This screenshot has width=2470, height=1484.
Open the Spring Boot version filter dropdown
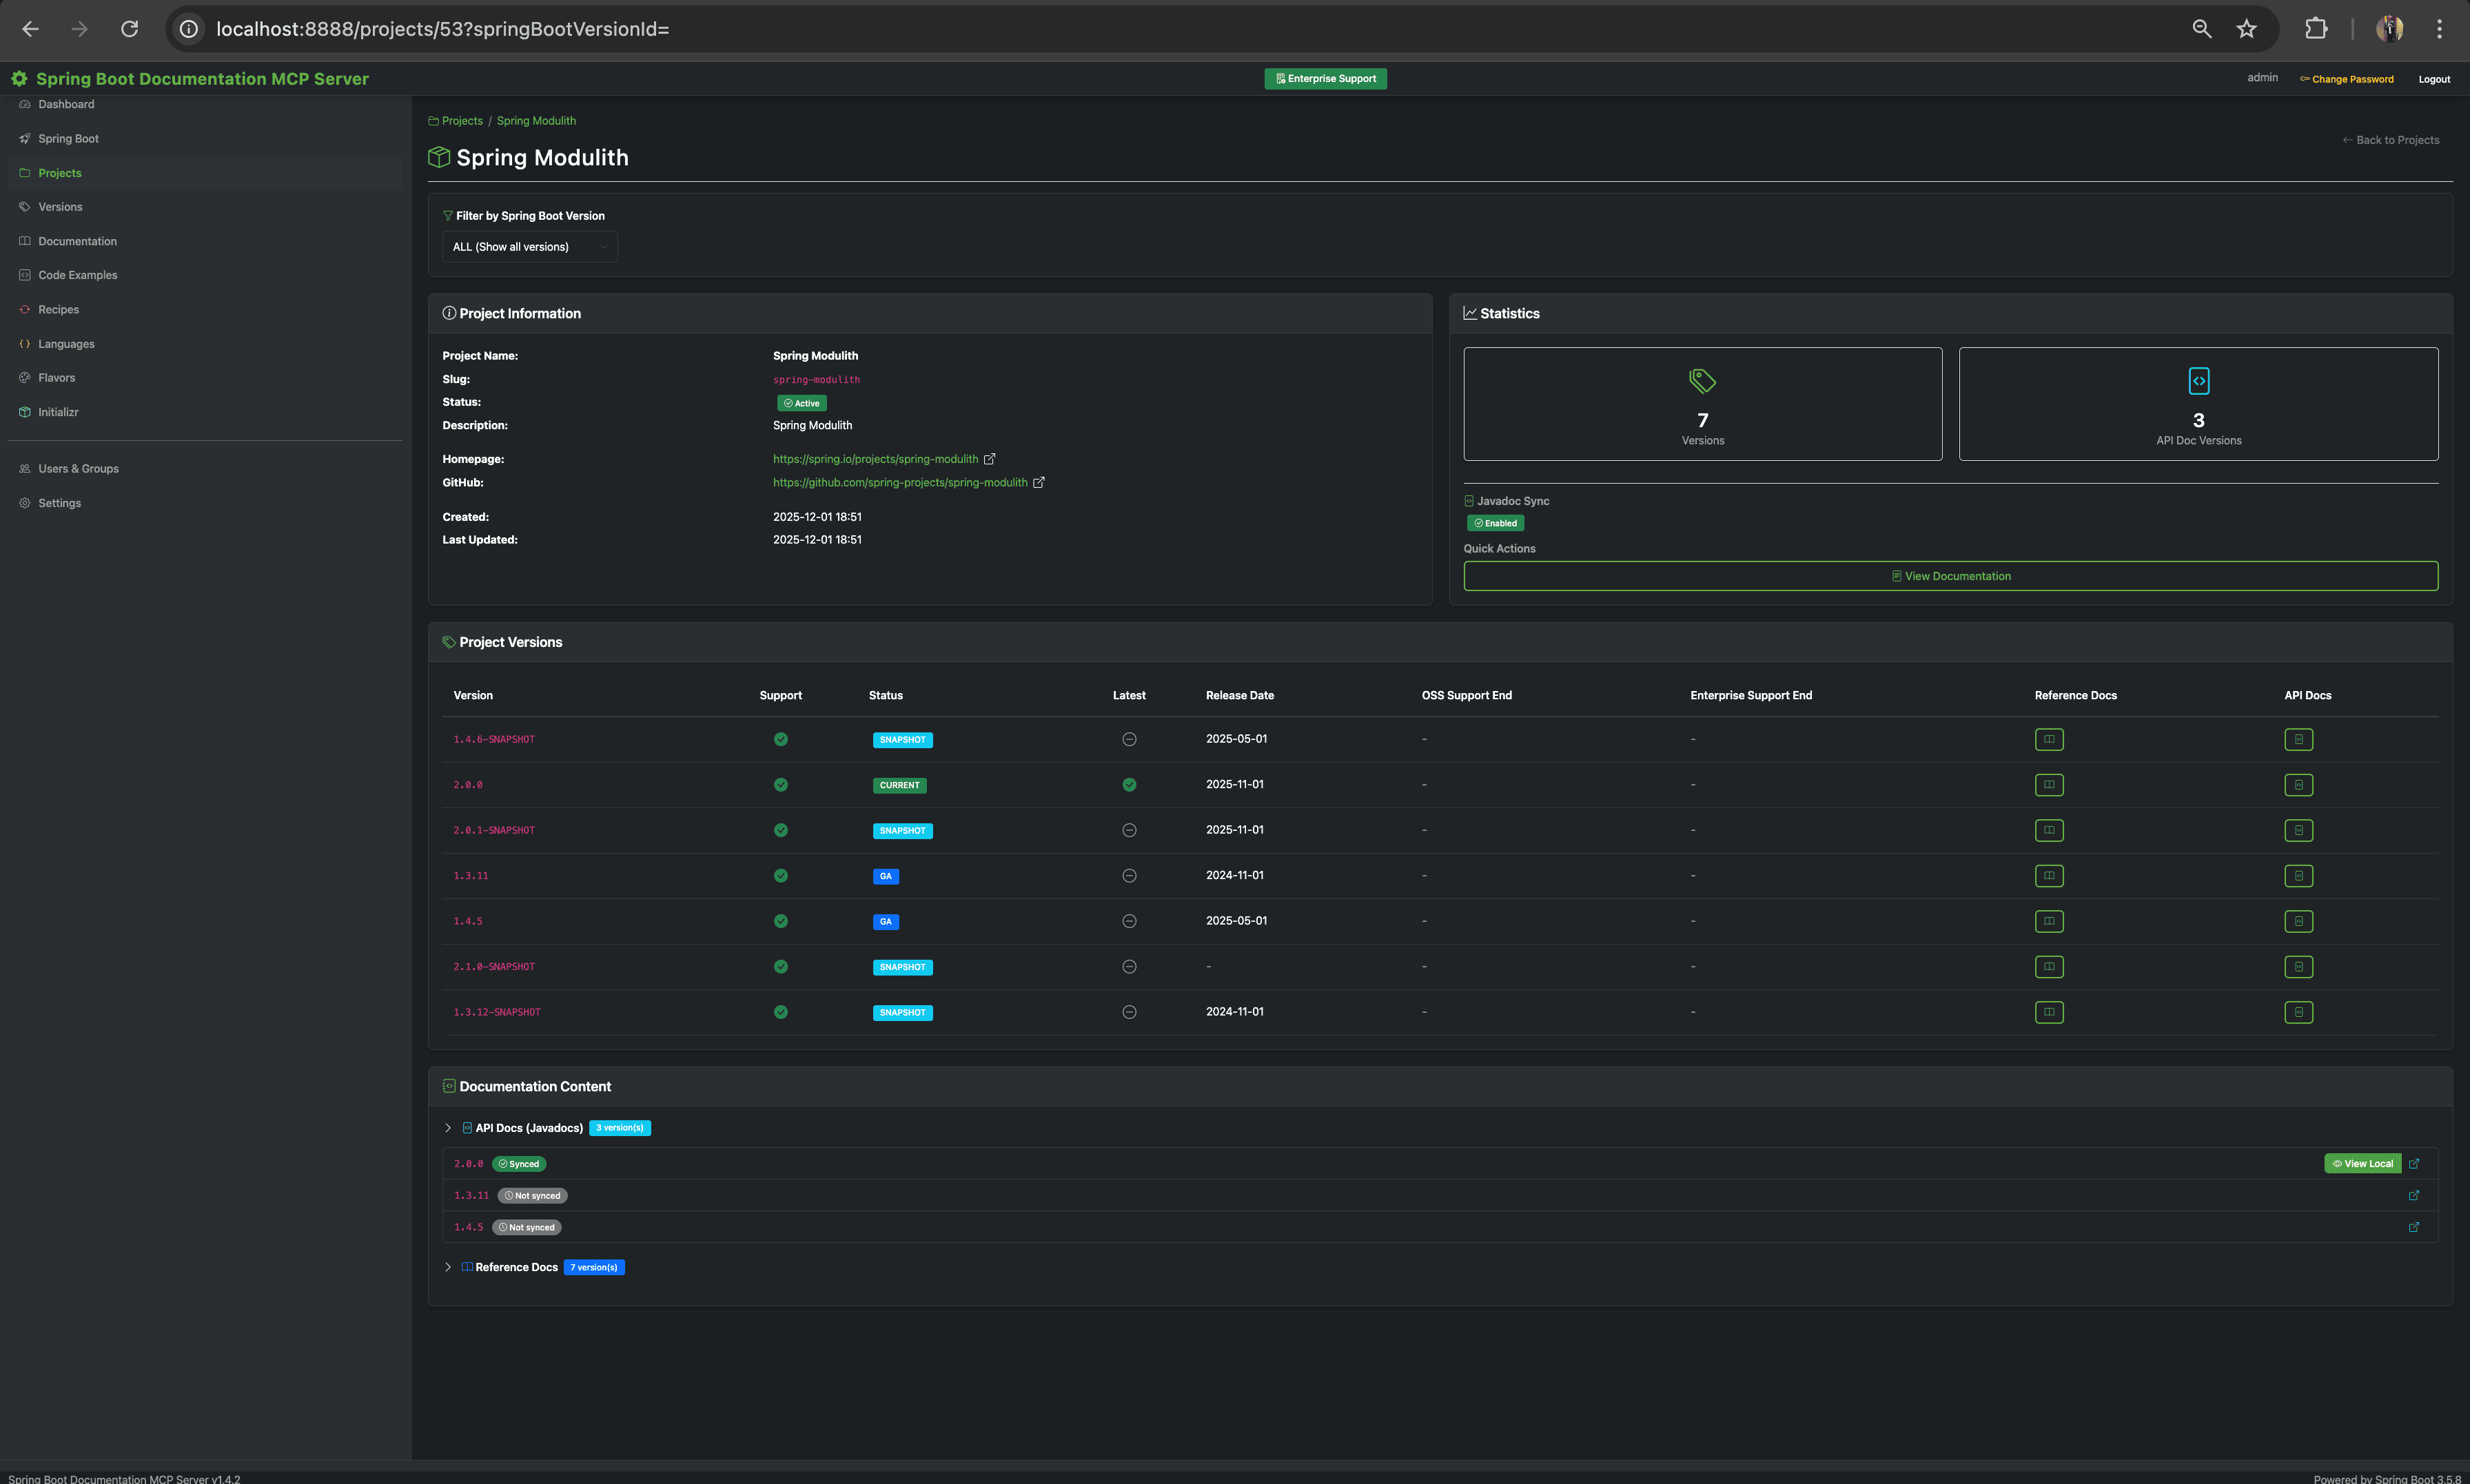point(529,246)
